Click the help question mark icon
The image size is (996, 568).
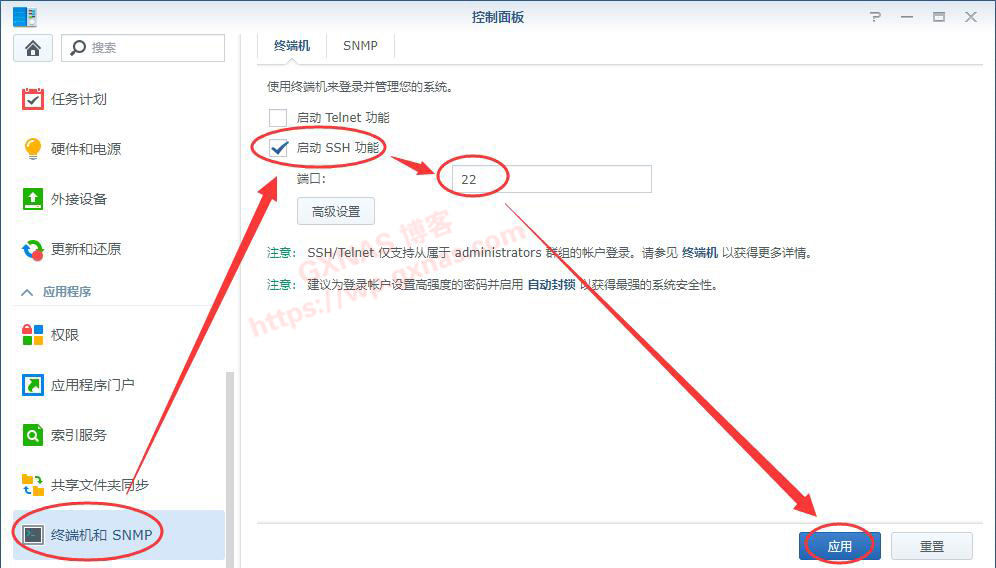click(x=875, y=17)
